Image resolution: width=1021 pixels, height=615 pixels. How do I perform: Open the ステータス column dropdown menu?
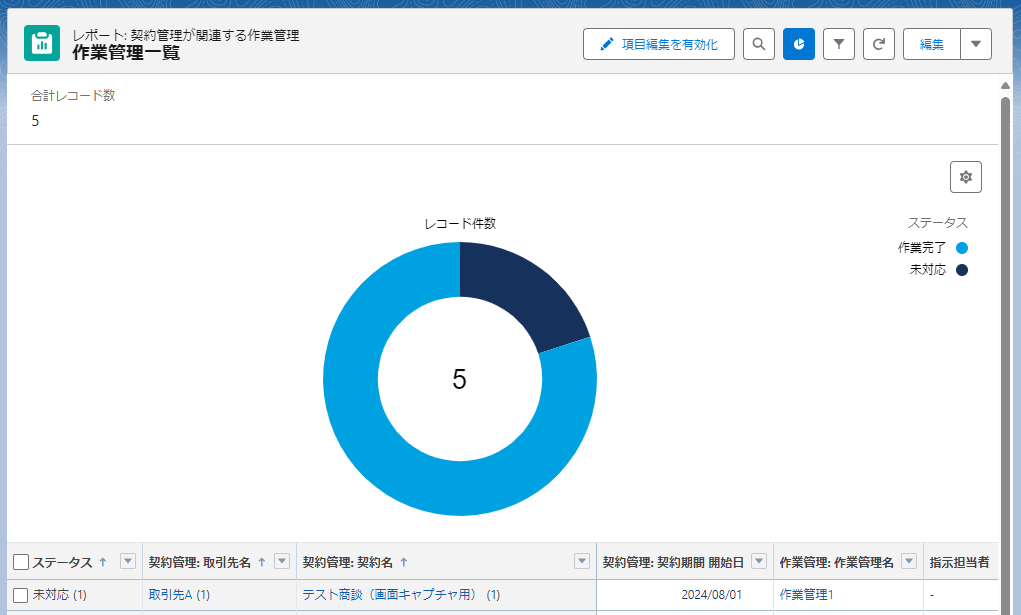[x=127, y=561]
